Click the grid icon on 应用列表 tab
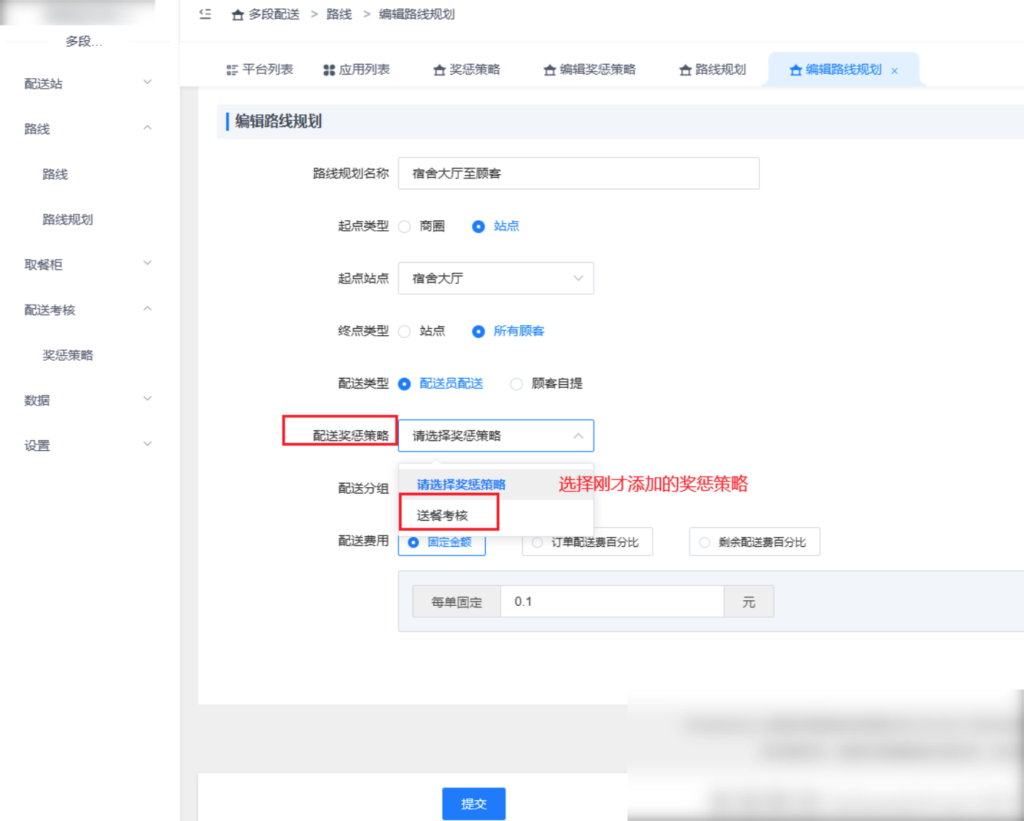Screen dimensions: 1024x821 (327, 71)
